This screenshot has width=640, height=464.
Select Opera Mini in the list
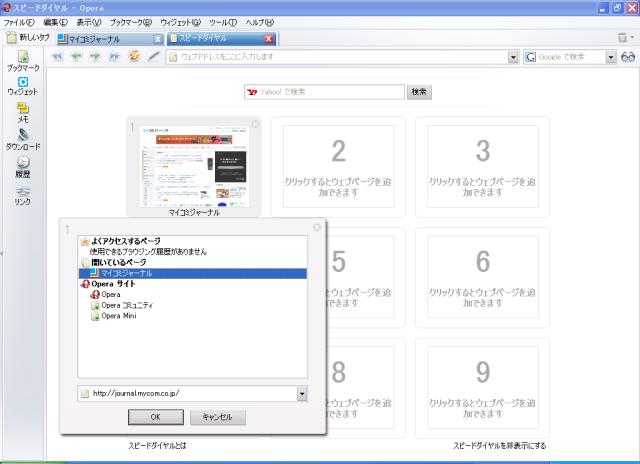119,316
